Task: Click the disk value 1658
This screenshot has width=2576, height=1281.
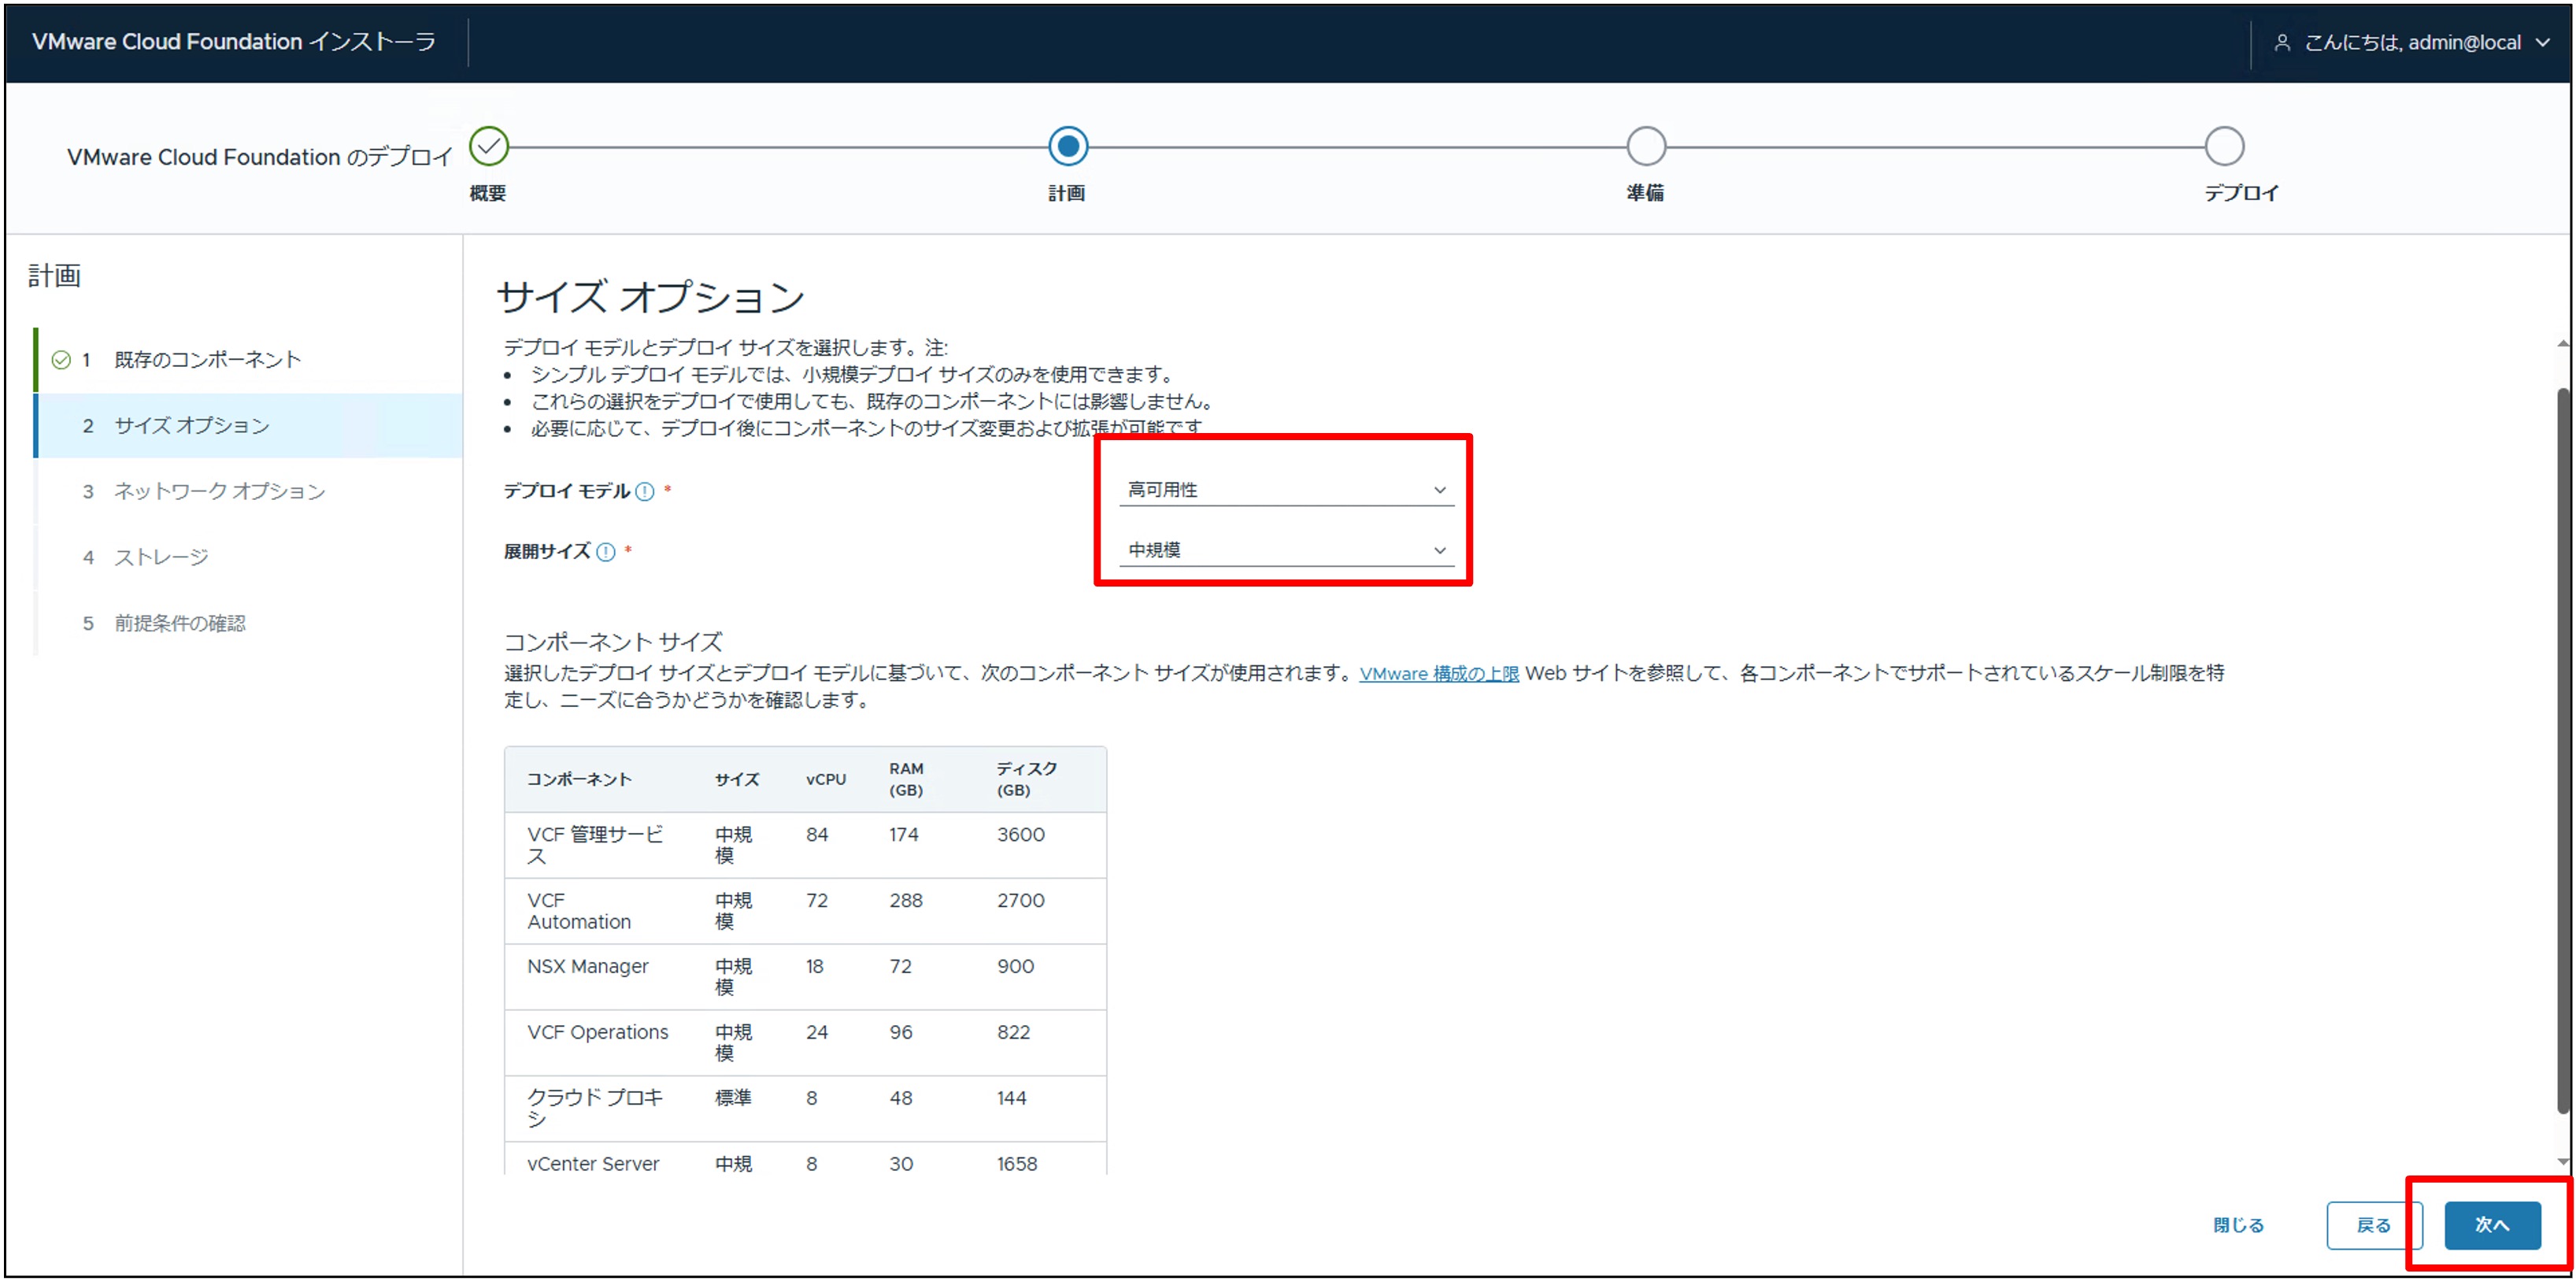Action: coord(1017,1164)
